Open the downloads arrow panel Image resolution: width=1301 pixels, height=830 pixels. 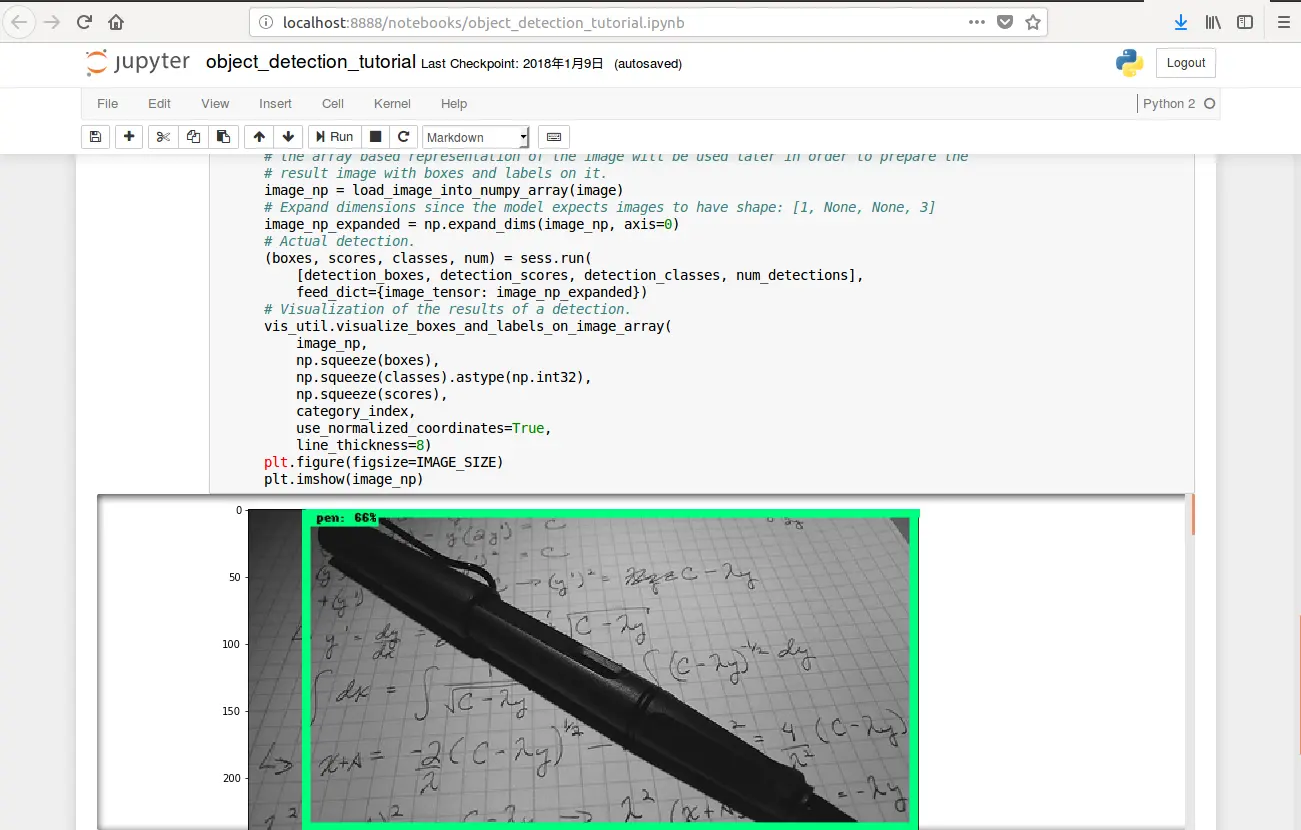click(x=1181, y=22)
